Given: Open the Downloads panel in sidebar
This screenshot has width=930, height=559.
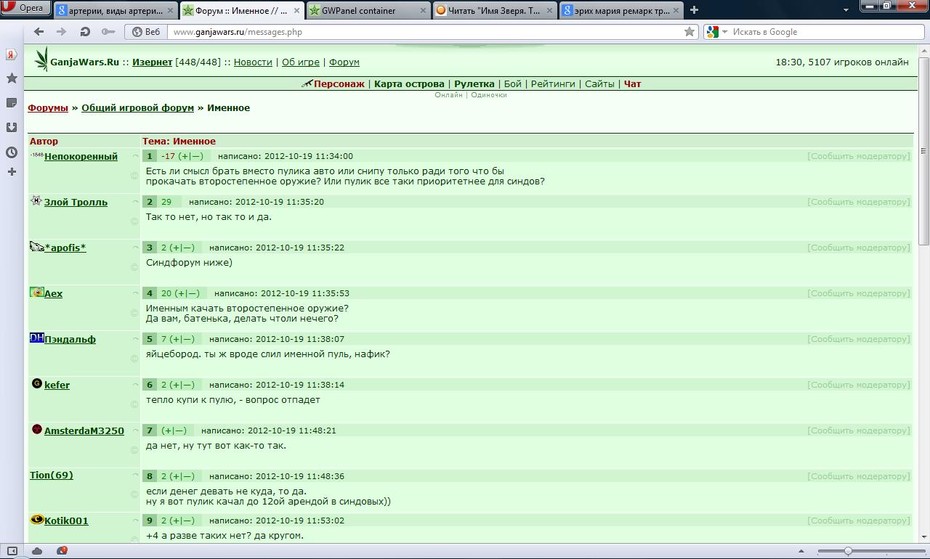Looking at the screenshot, I should [x=11, y=127].
